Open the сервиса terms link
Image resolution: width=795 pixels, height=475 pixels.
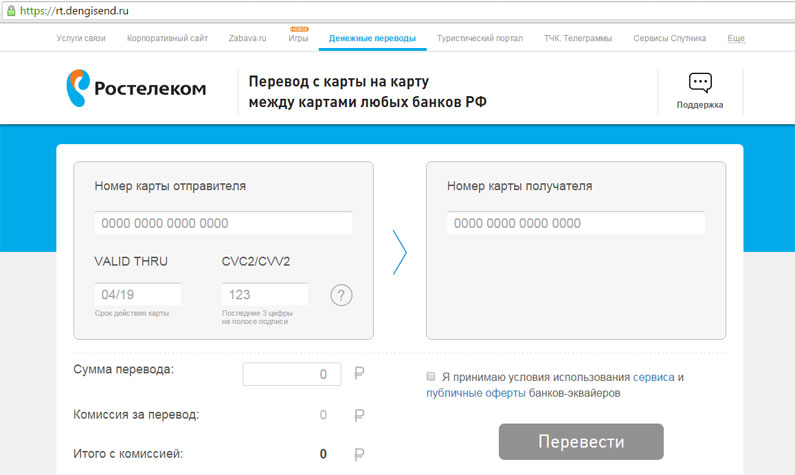[x=654, y=377]
